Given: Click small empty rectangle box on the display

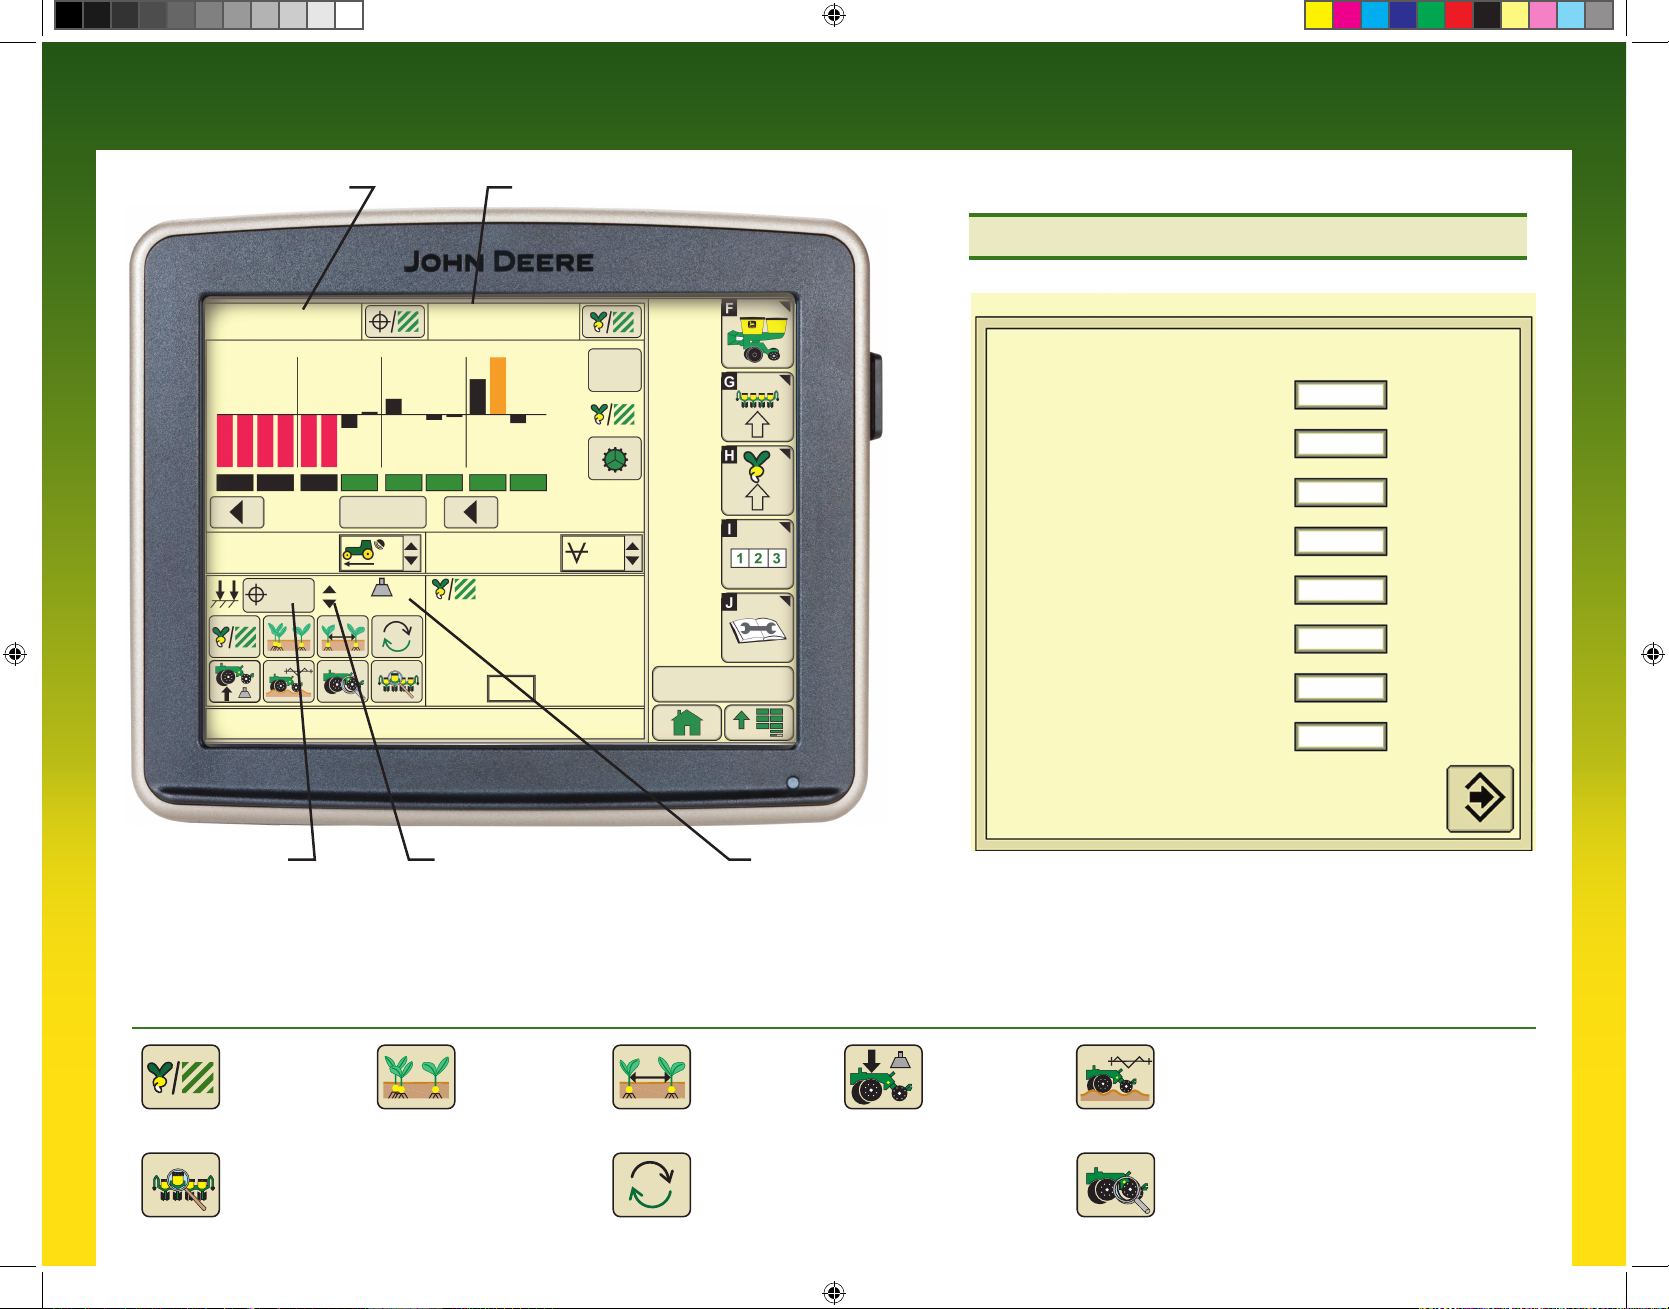Looking at the screenshot, I should 511,688.
